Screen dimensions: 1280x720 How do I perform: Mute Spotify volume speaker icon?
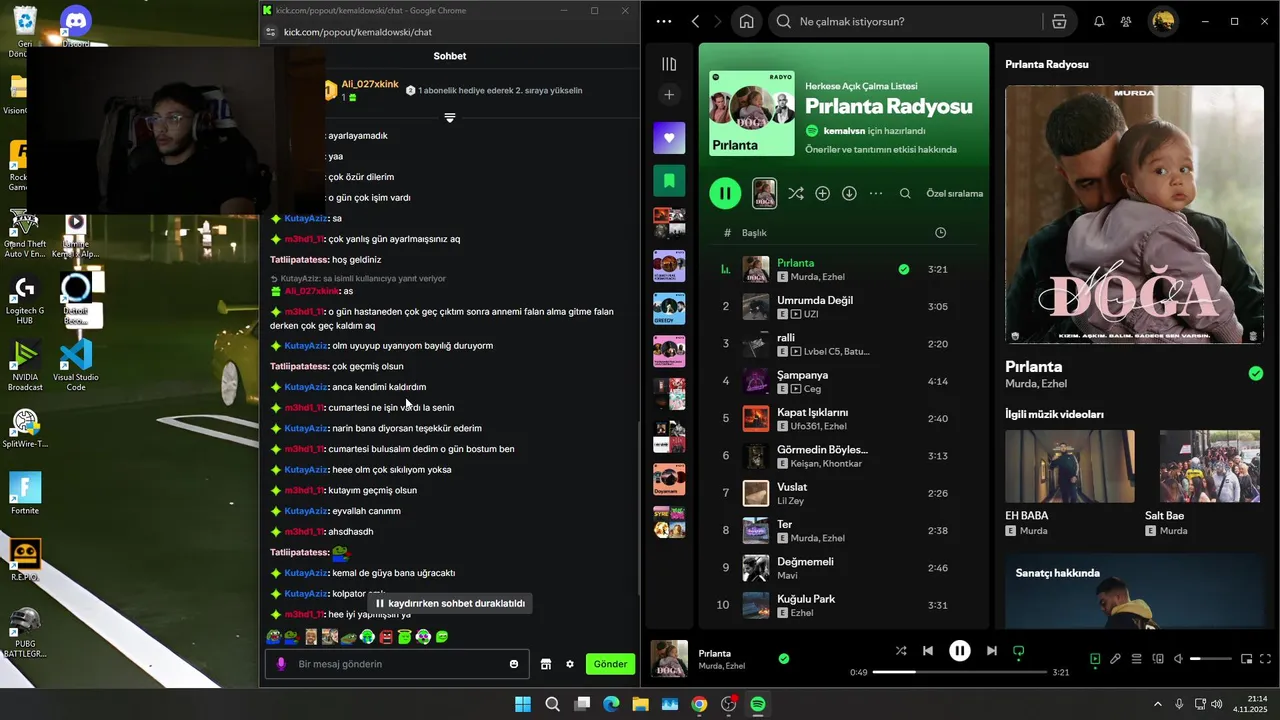coord(1178,659)
